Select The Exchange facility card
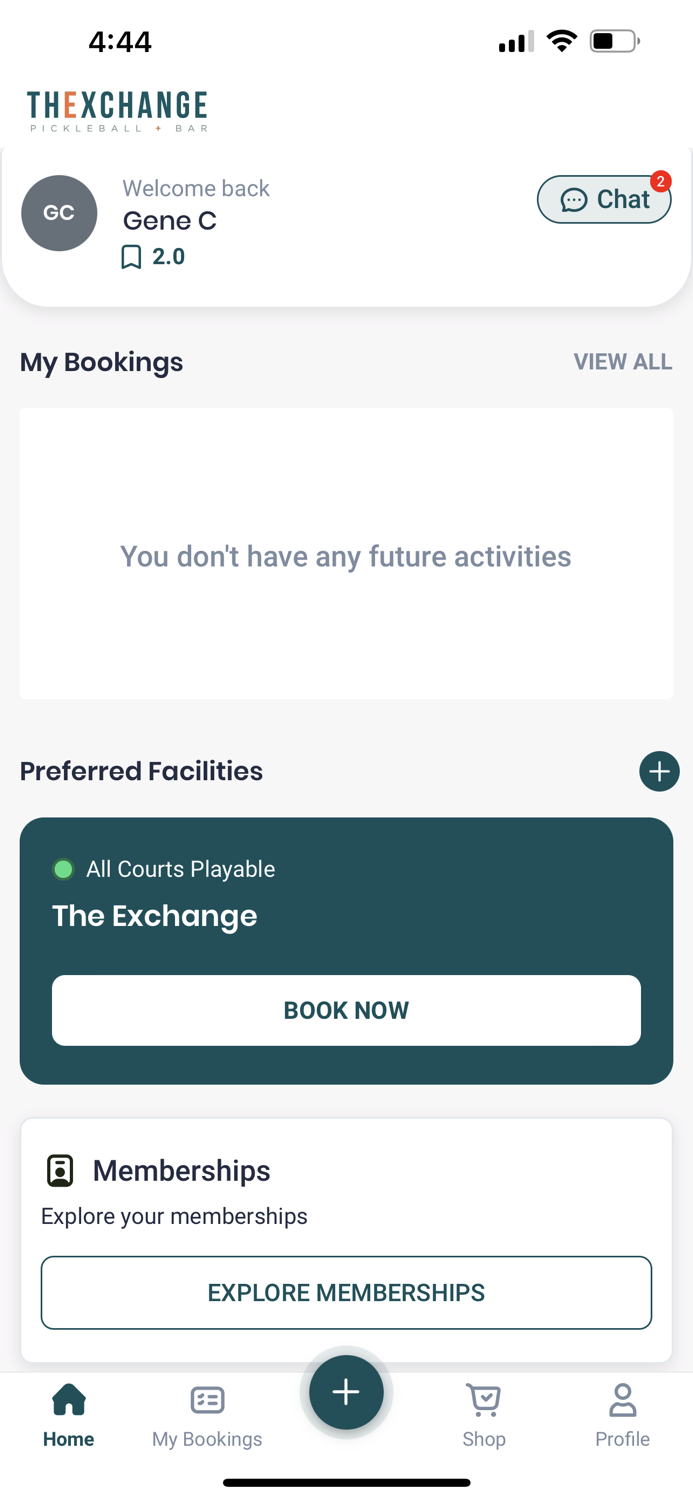The image size is (693, 1500). coord(346,916)
